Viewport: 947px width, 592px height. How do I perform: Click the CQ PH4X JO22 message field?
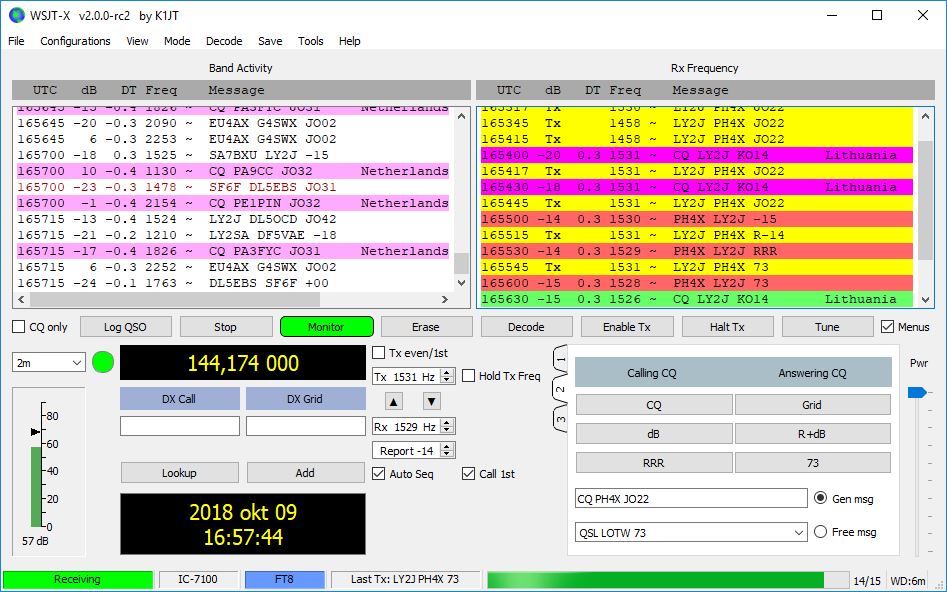[691, 498]
